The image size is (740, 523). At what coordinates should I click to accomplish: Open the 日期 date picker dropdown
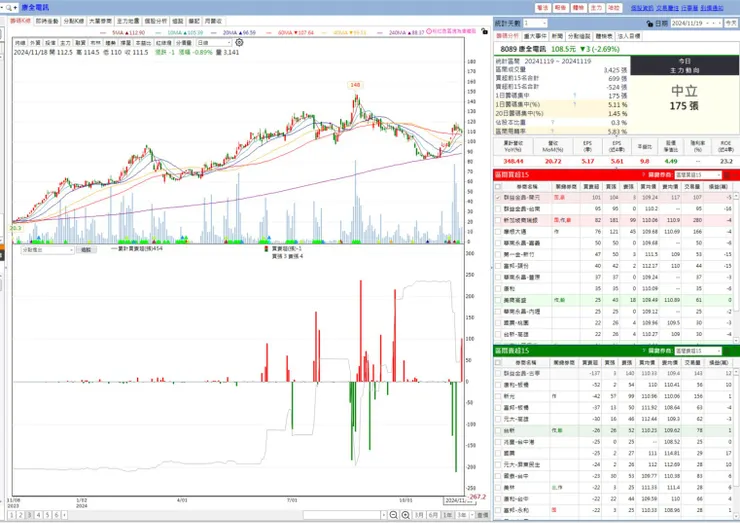click(708, 23)
